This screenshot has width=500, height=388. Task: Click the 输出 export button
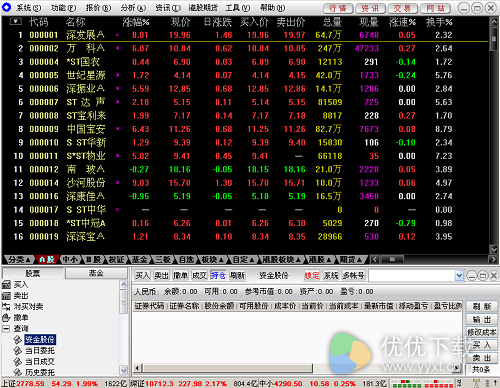coord(482,319)
